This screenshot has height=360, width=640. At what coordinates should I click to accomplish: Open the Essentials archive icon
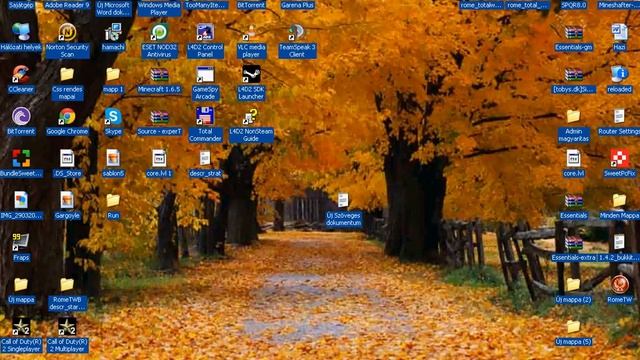coord(573,201)
